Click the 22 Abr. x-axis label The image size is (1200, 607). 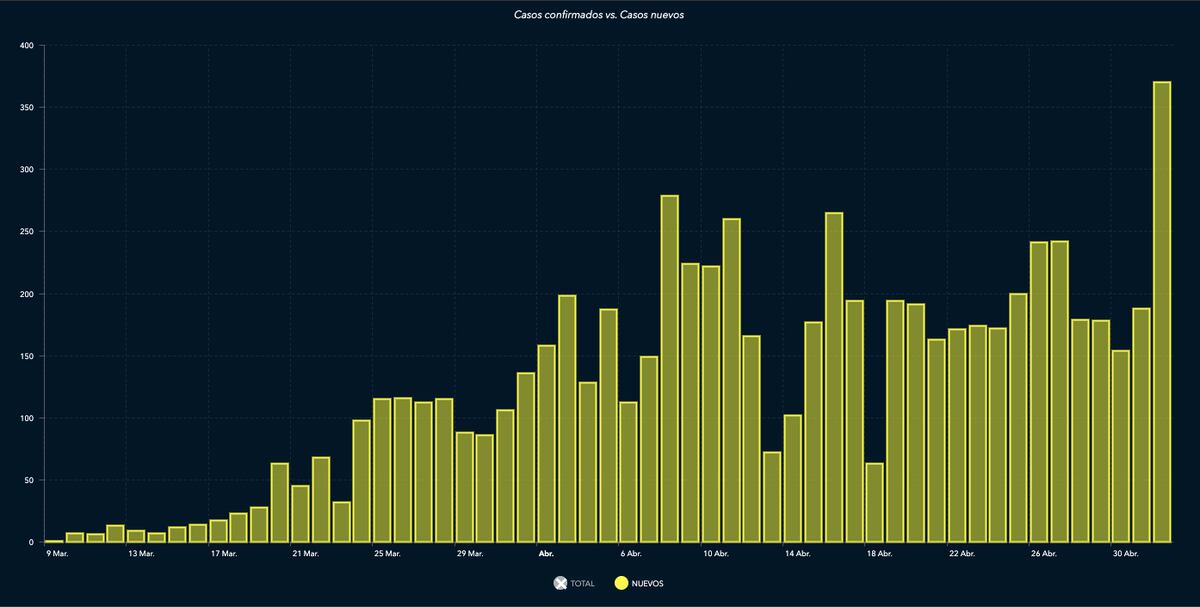tap(961, 552)
